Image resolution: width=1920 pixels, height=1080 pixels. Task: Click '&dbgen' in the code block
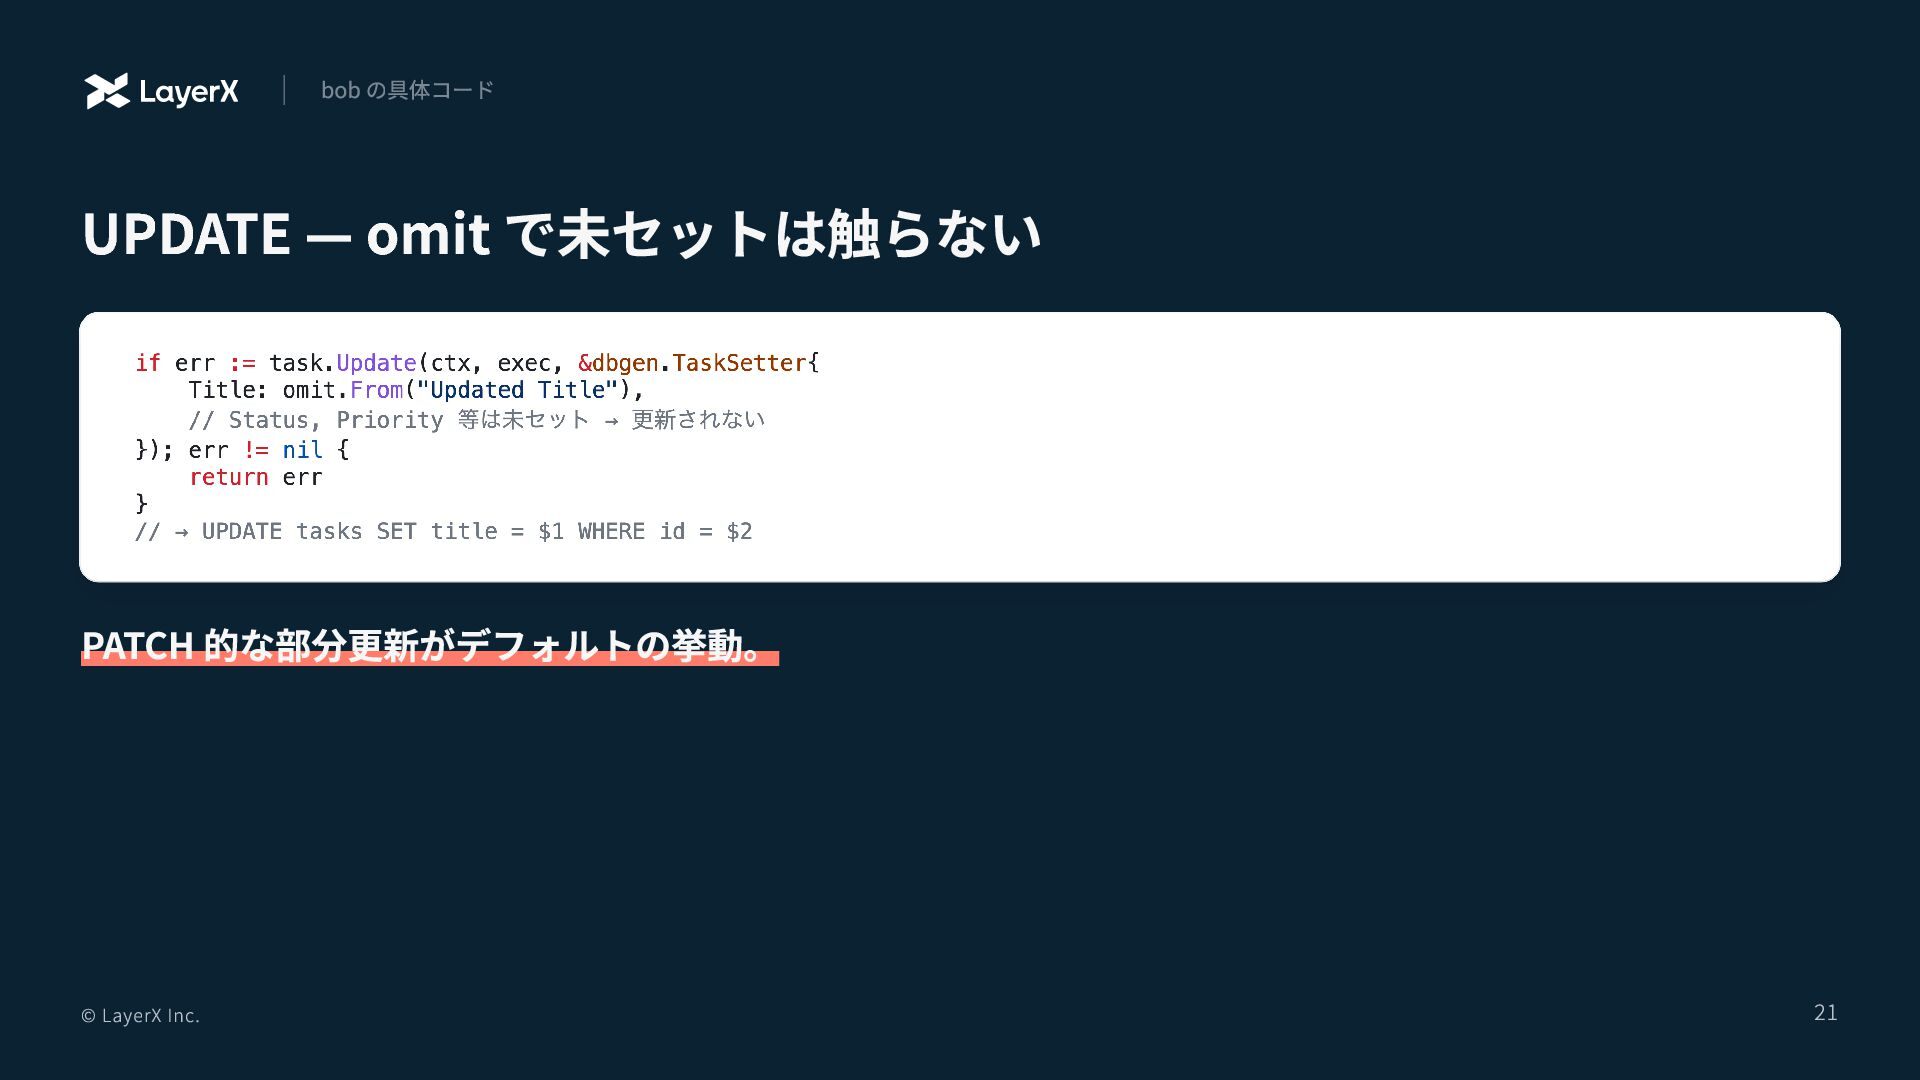coord(618,363)
